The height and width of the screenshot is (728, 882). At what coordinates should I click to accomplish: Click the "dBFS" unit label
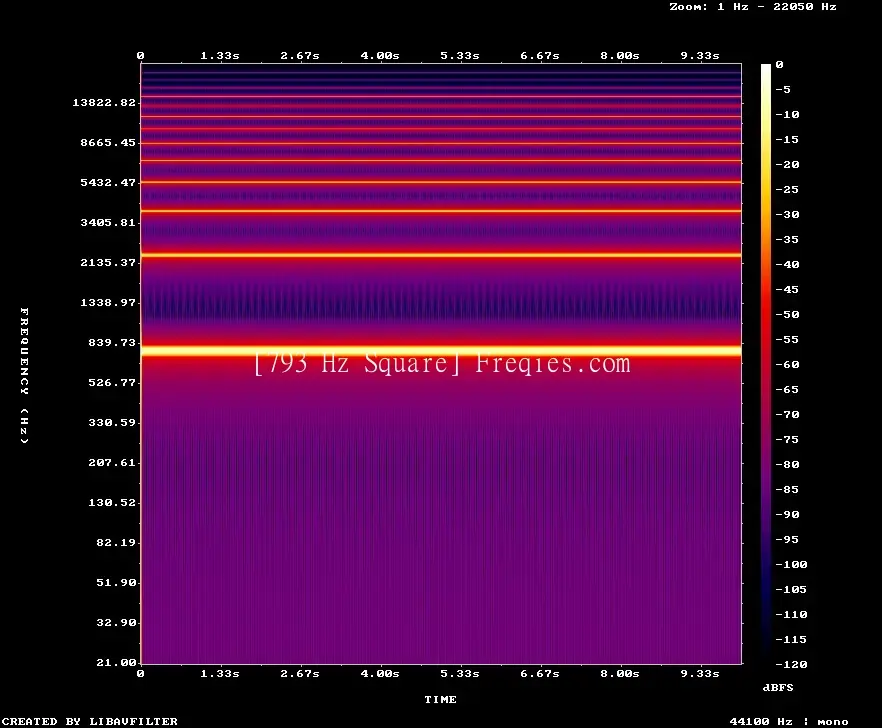(778, 687)
